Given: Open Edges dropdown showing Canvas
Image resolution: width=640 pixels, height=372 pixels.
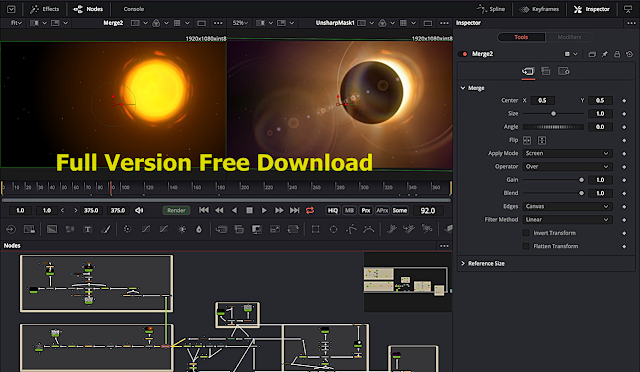Looking at the screenshot, I should click(x=567, y=206).
